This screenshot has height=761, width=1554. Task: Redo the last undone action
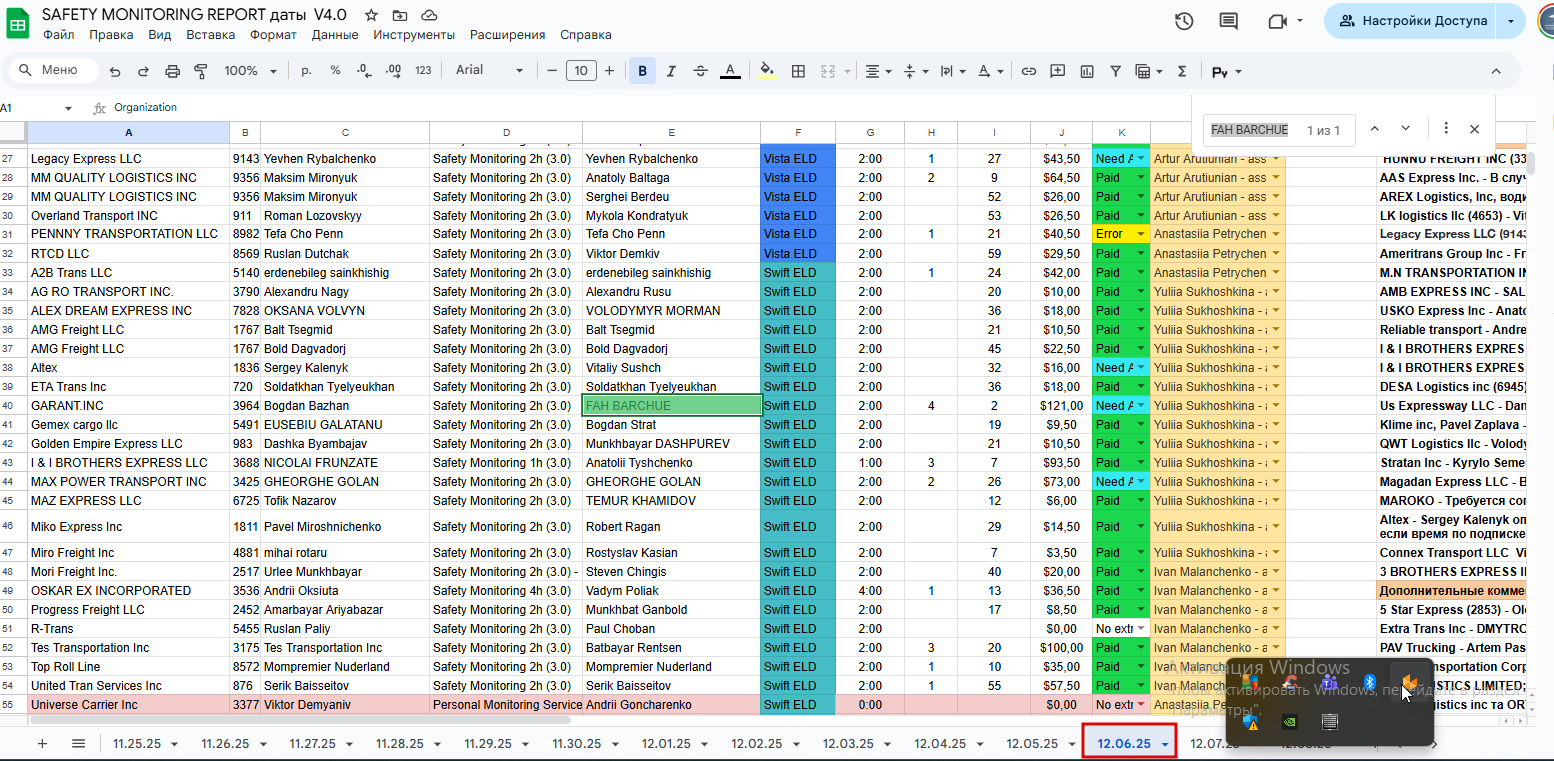click(x=143, y=71)
